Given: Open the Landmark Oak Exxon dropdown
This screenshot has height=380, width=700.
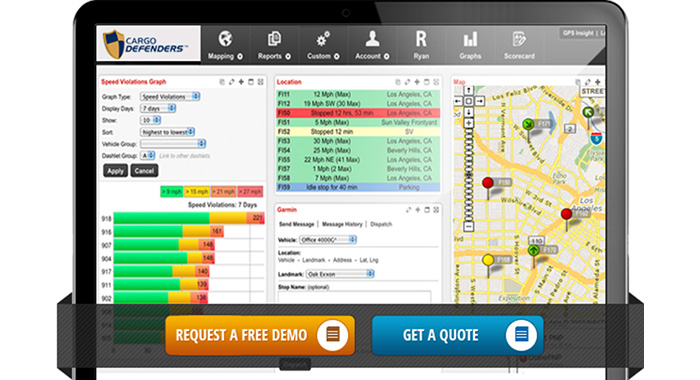Looking at the screenshot, I should (x=340, y=274).
